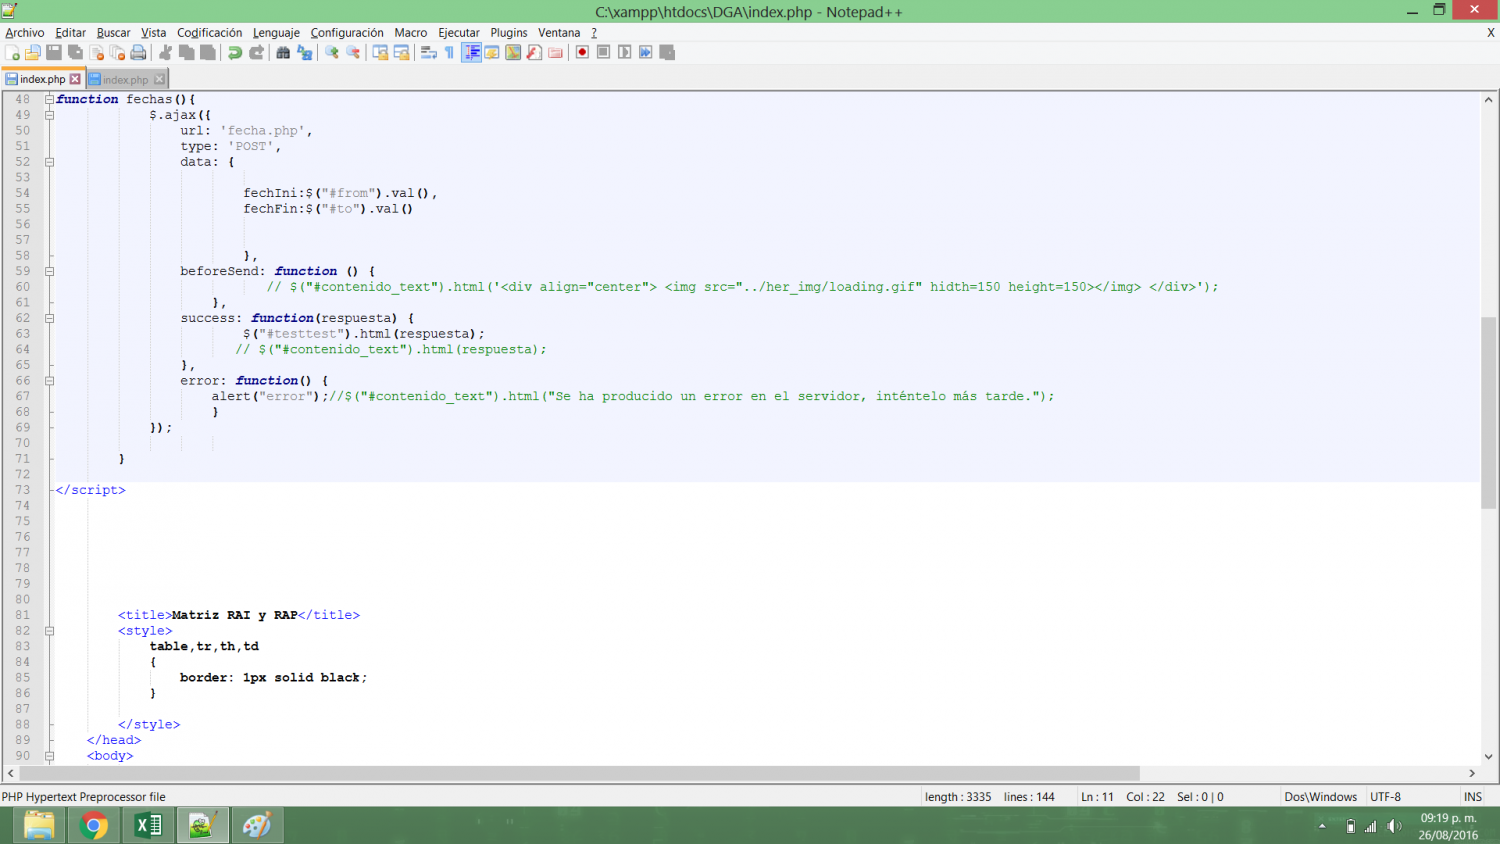1500x844 pixels.
Task: Open the Codificación menu
Action: [x=209, y=33]
